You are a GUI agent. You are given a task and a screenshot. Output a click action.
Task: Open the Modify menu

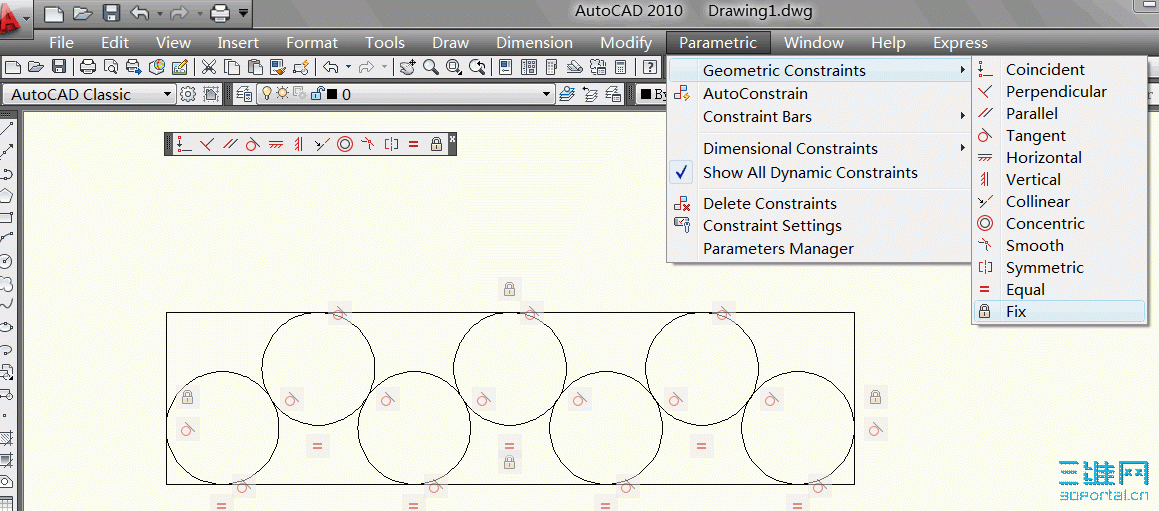coord(626,43)
